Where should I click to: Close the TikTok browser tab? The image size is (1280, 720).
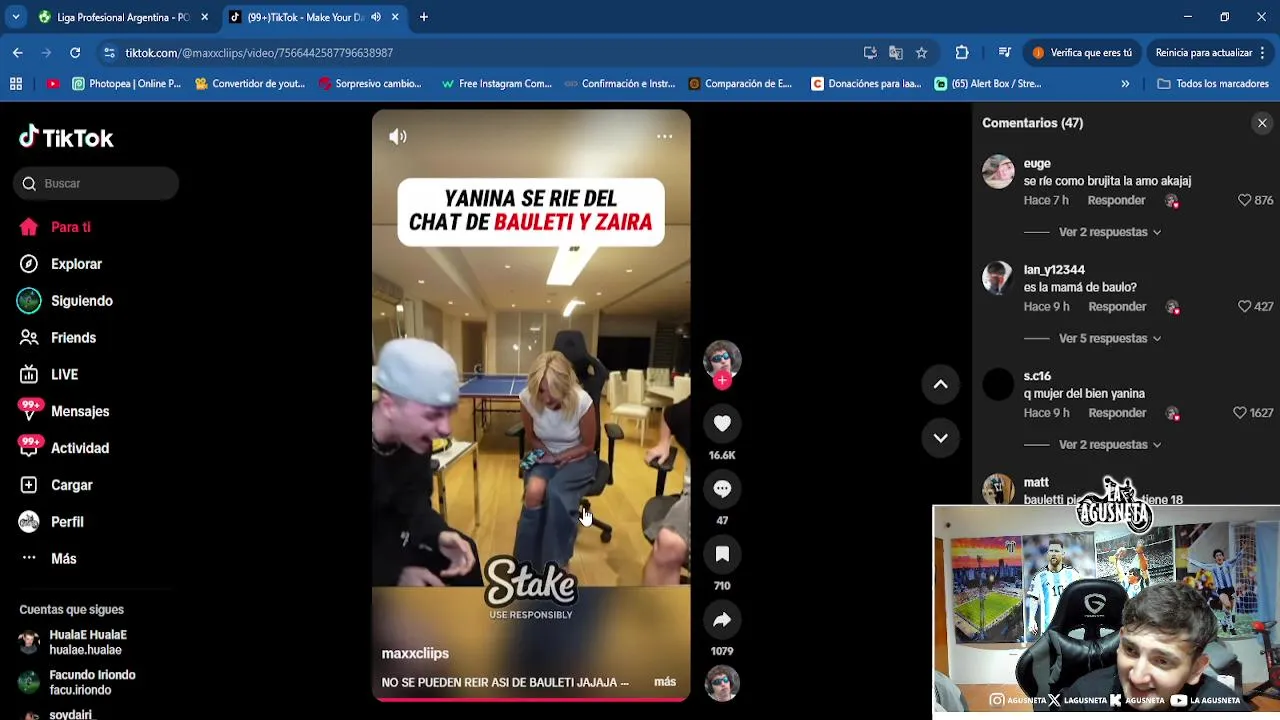coord(395,17)
